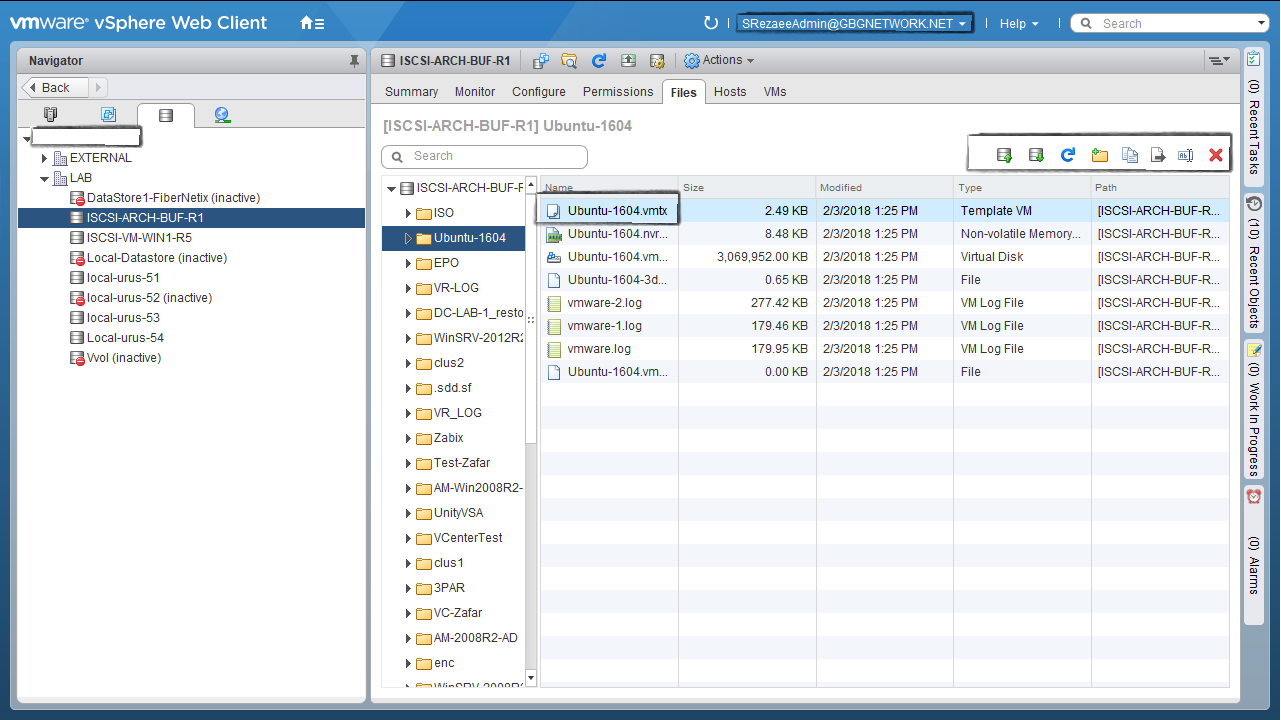Viewport: 1281px width, 720px height.
Task: Open Networking navigator view
Action: (x=222, y=115)
